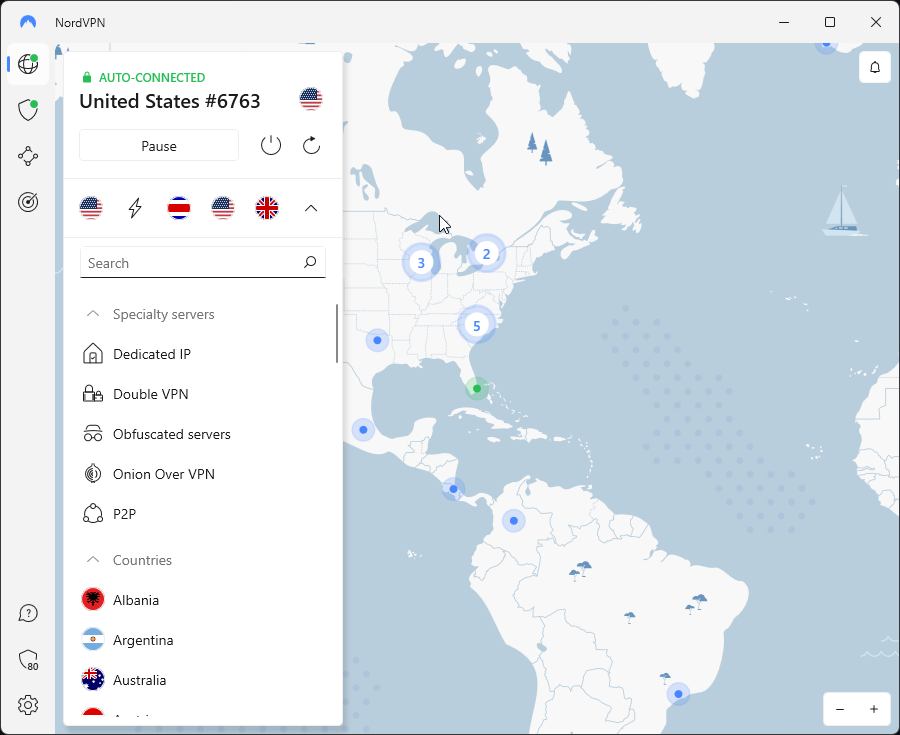Screen dimensions: 900x735
Task: Minimize the NordVPN window
Action: 783,22
